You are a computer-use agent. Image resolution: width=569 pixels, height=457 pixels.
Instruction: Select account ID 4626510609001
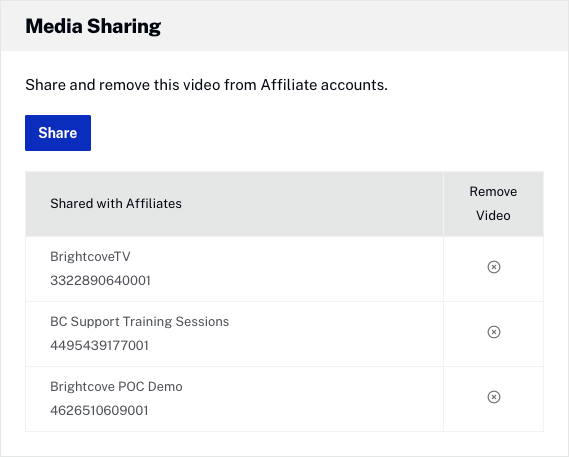[x=99, y=411]
